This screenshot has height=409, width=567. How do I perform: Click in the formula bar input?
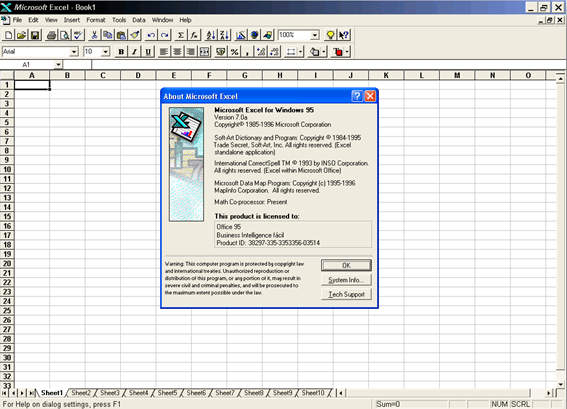[x=328, y=65]
